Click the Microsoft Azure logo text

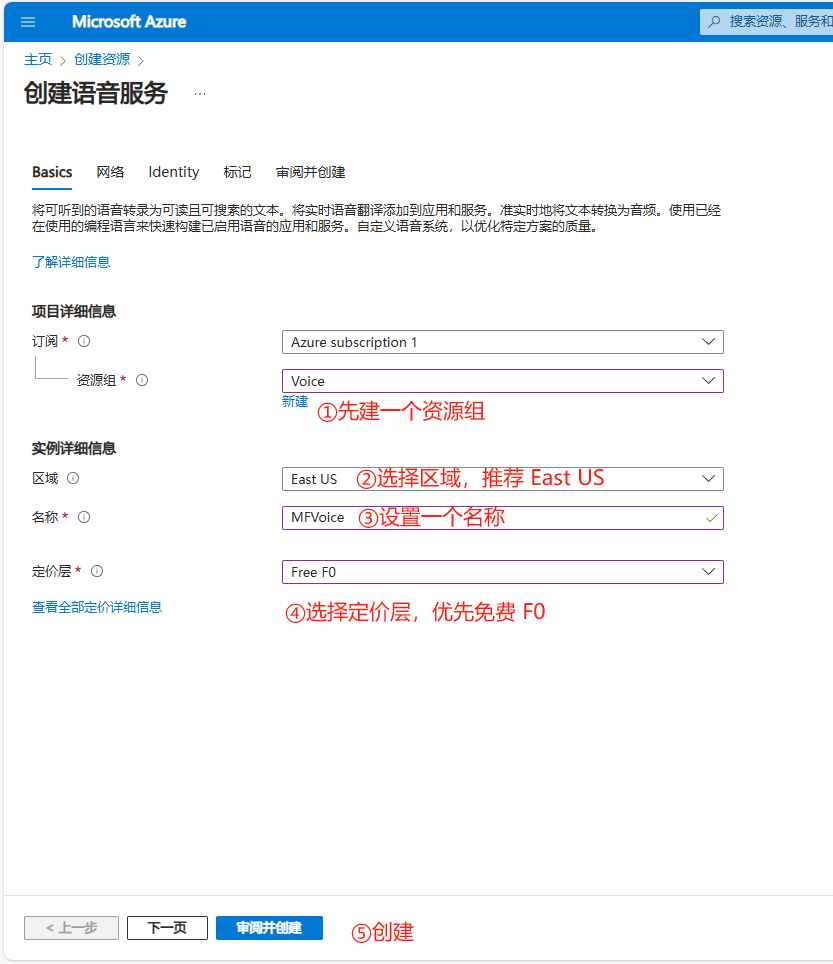[x=129, y=22]
